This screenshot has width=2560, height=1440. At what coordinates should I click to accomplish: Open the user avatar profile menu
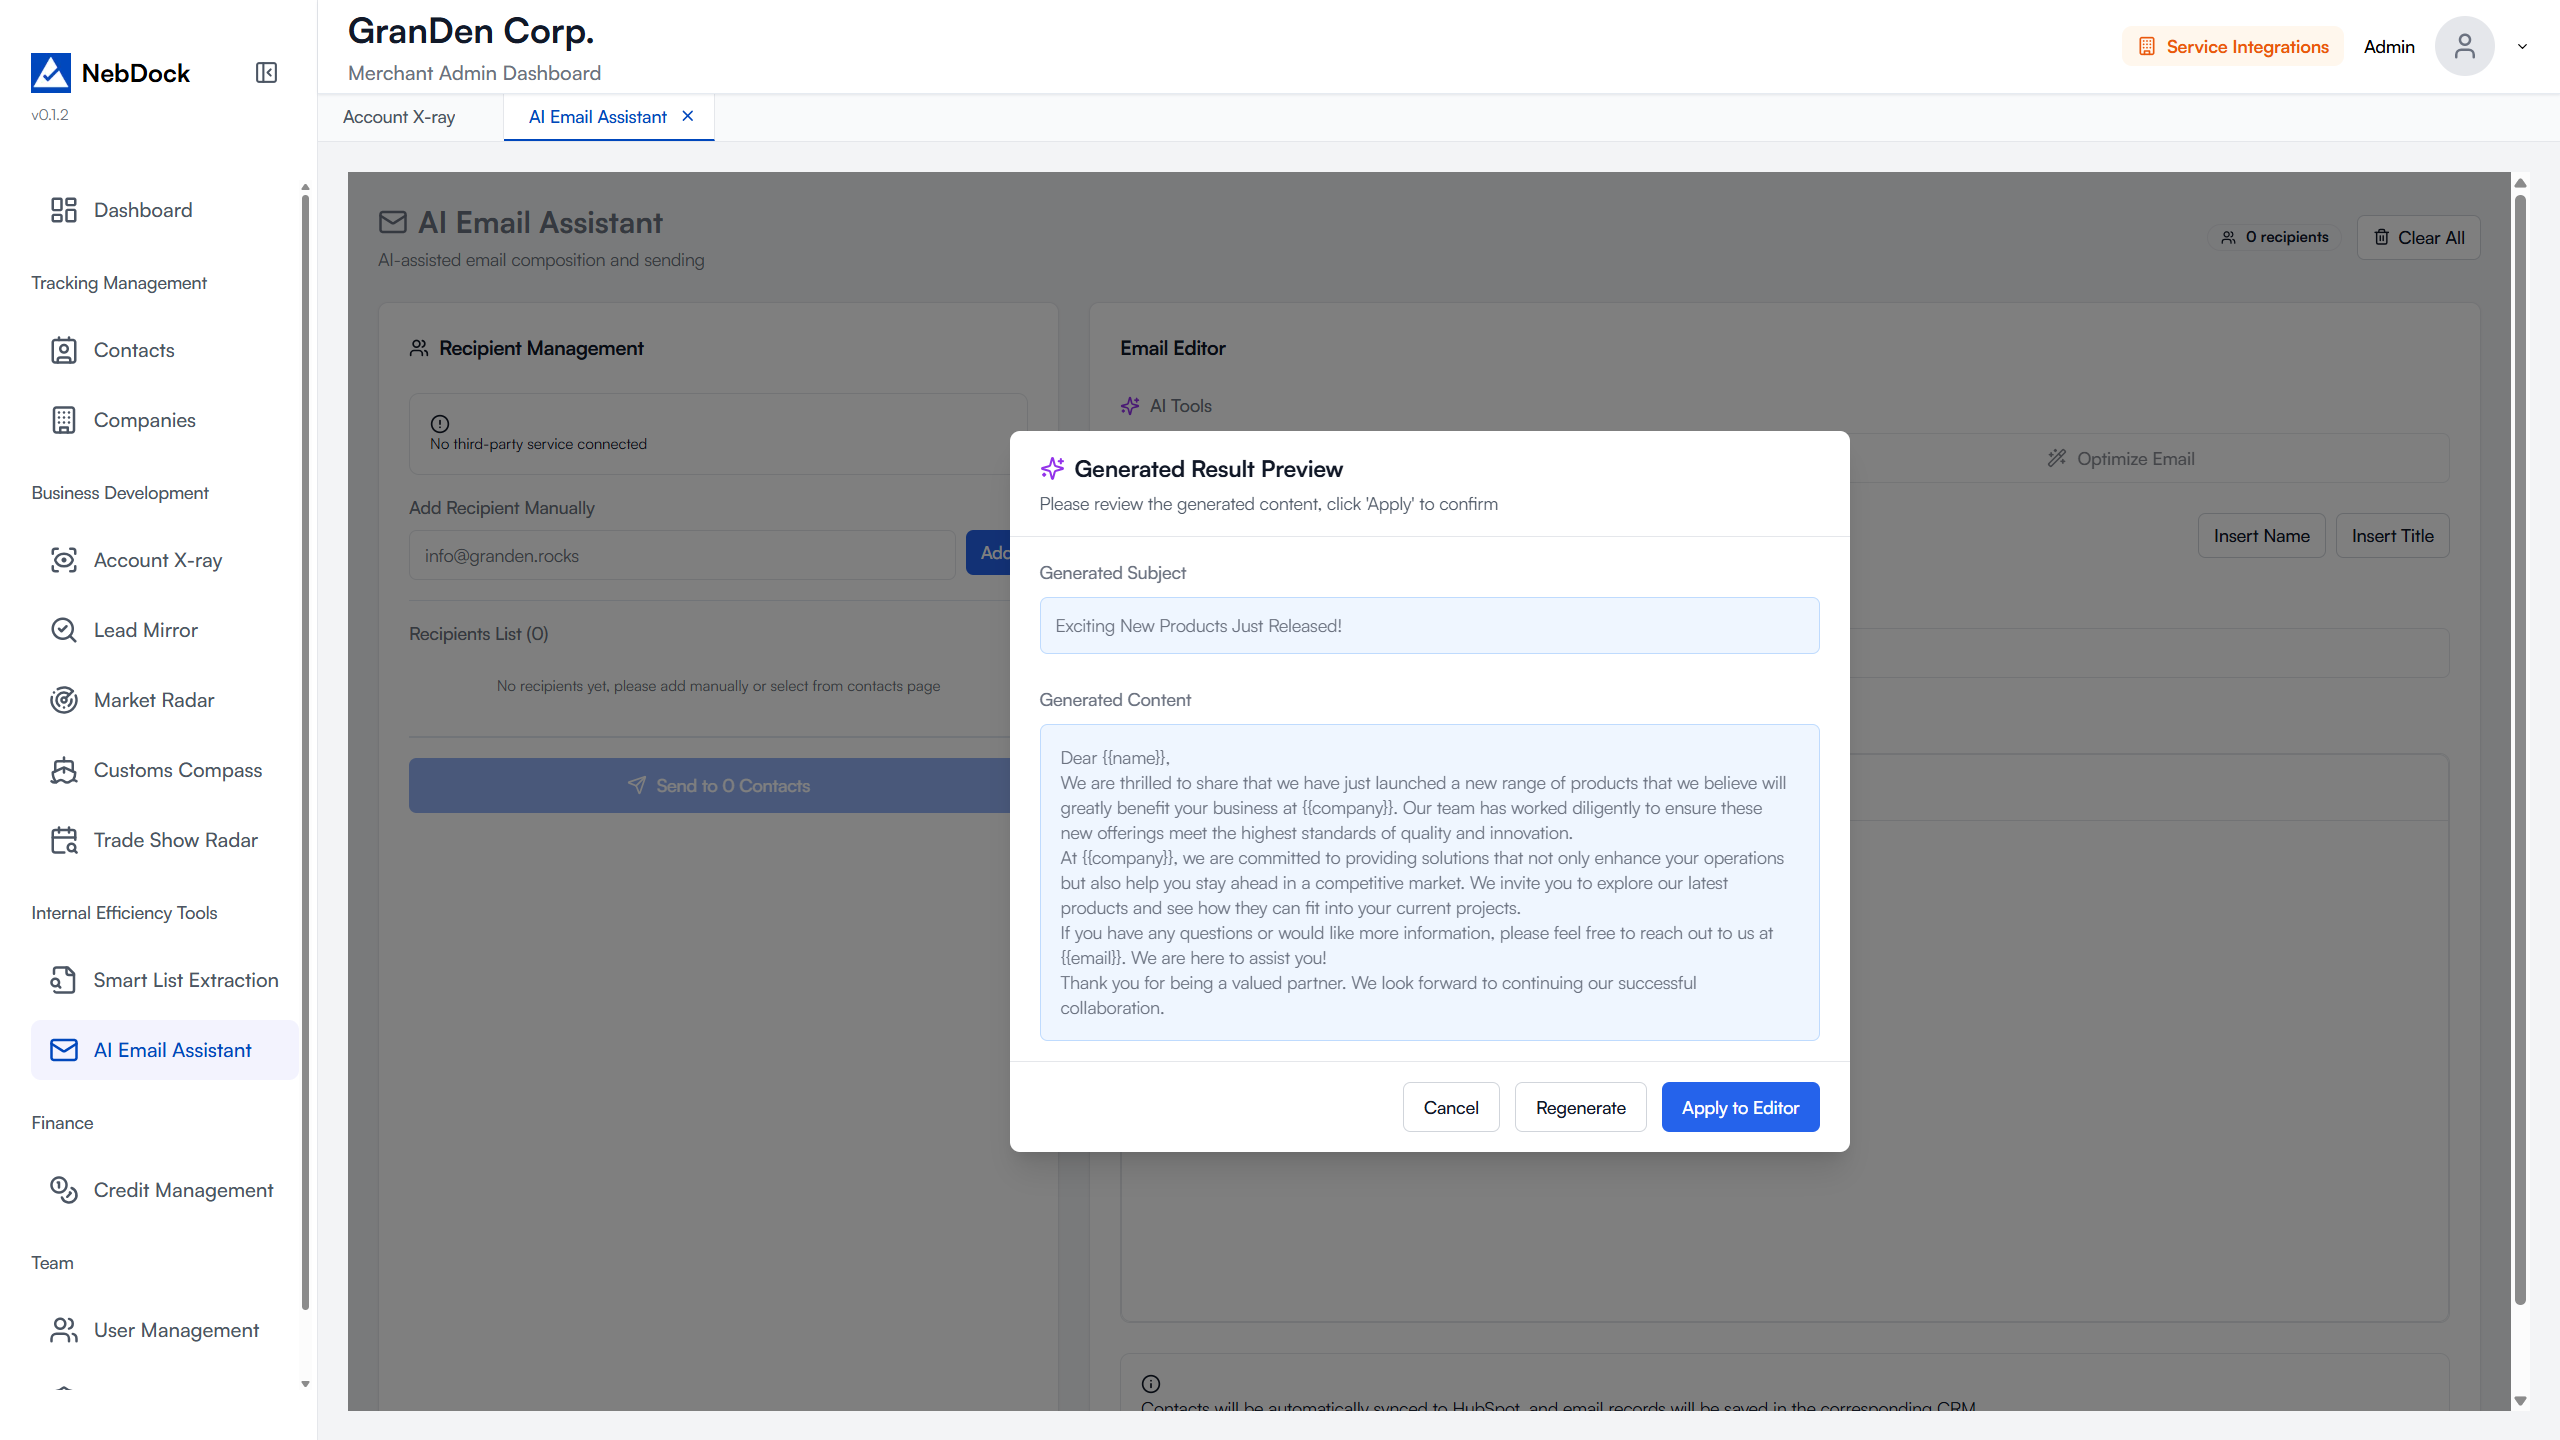pos(2465,46)
